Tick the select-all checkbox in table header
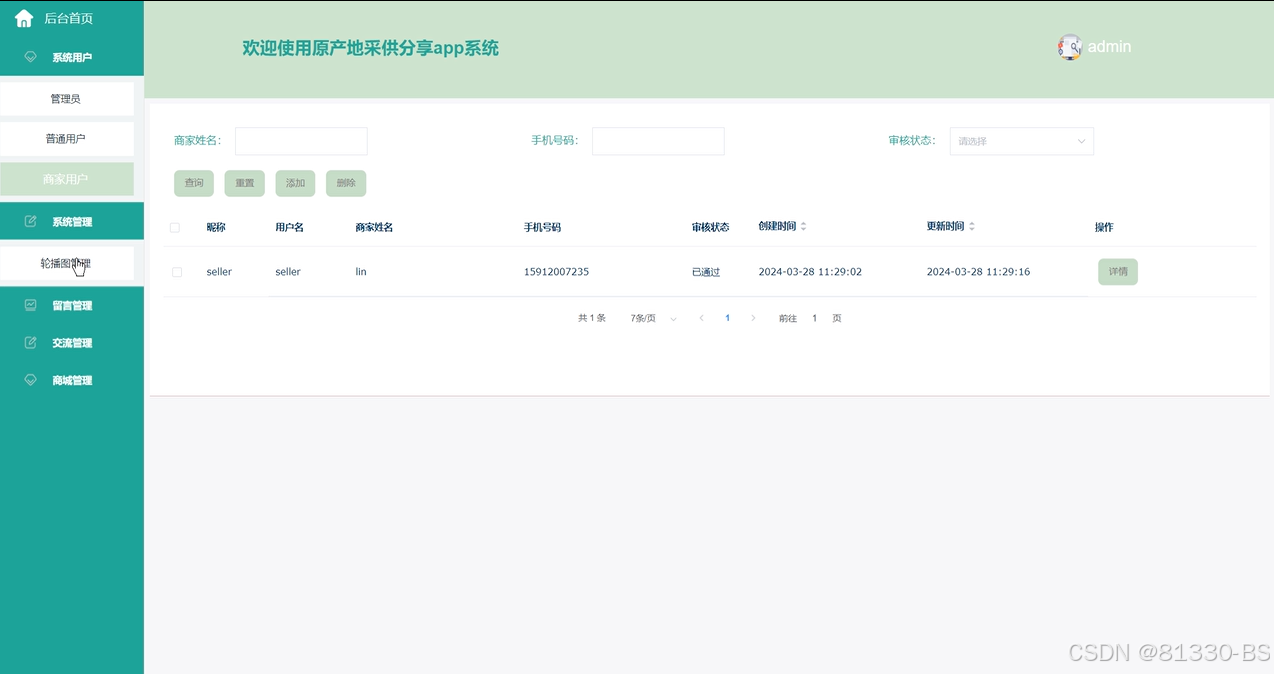1274x674 pixels. 175,228
